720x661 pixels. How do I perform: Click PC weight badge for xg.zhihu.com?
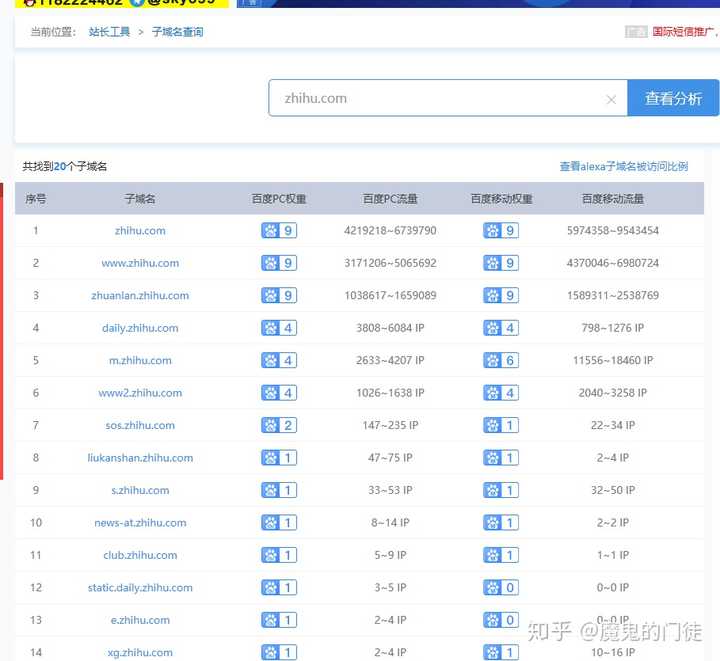279,652
